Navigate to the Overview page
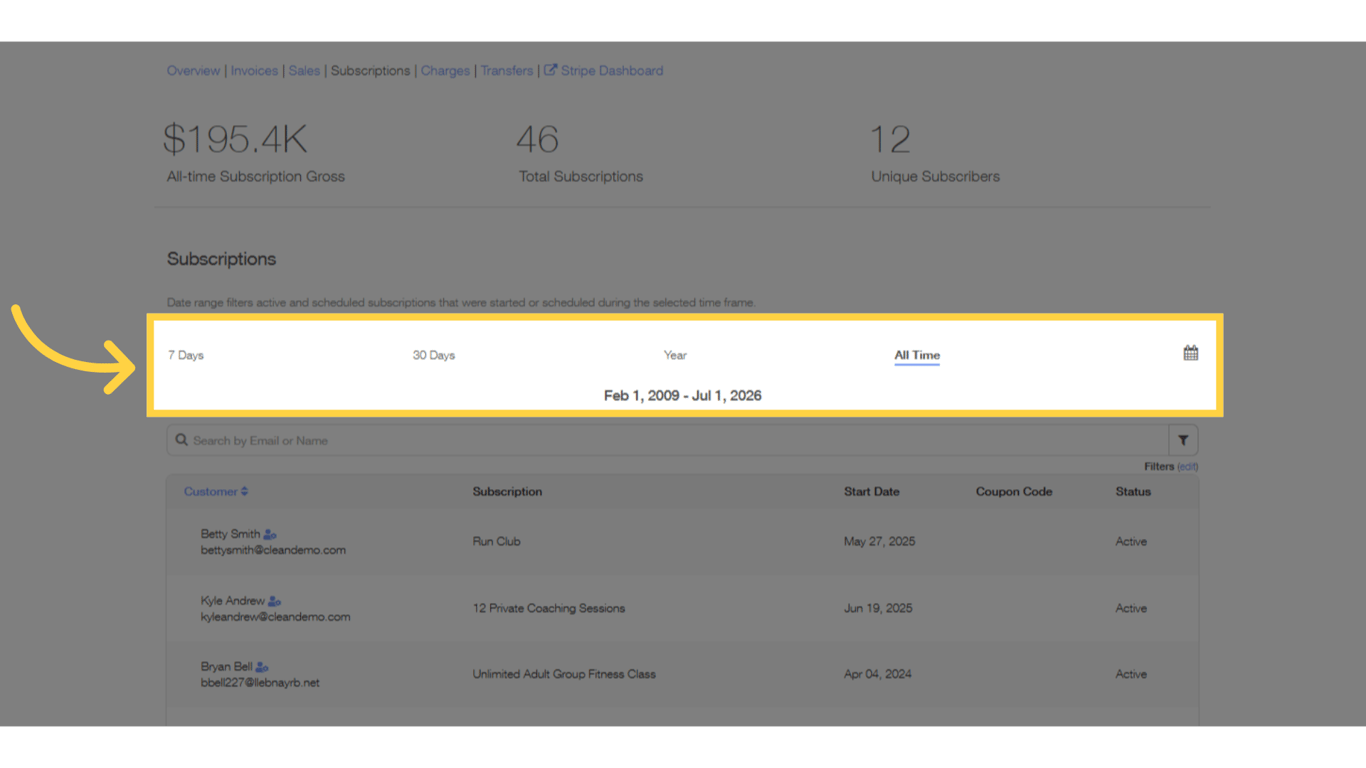Viewport: 1366px width, 768px height. 193,70
